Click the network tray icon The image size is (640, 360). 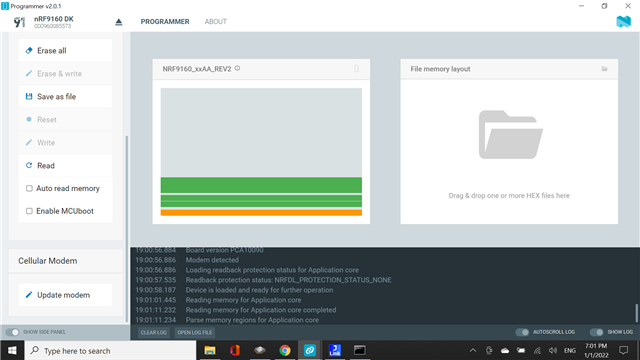pos(537,350)
